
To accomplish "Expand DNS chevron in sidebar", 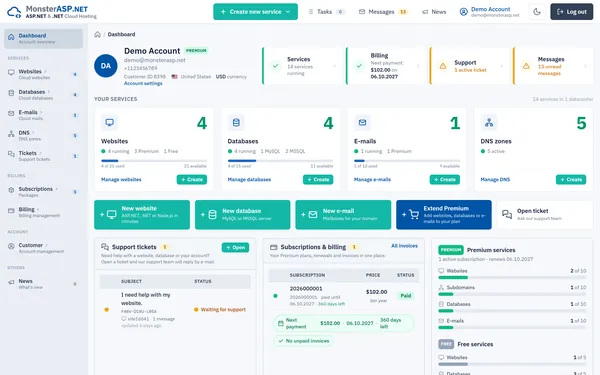I will [x=33, y=133].
